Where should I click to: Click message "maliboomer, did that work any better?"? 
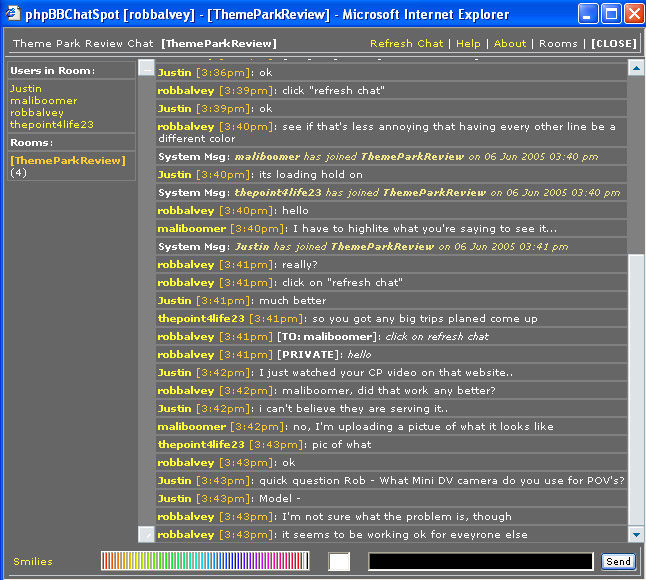coord(391,391)
